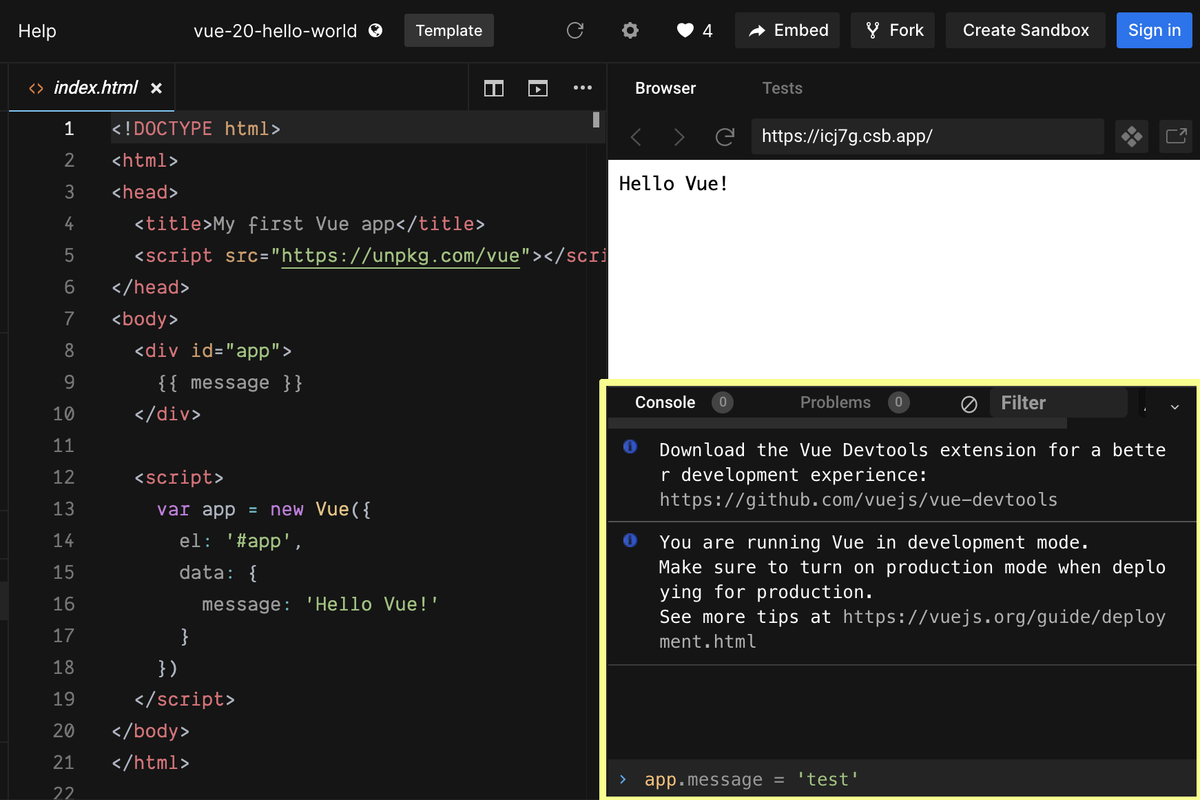
Task: Toggle the preview pane icon
Action: pyautogui.click(x=538, y=88)
